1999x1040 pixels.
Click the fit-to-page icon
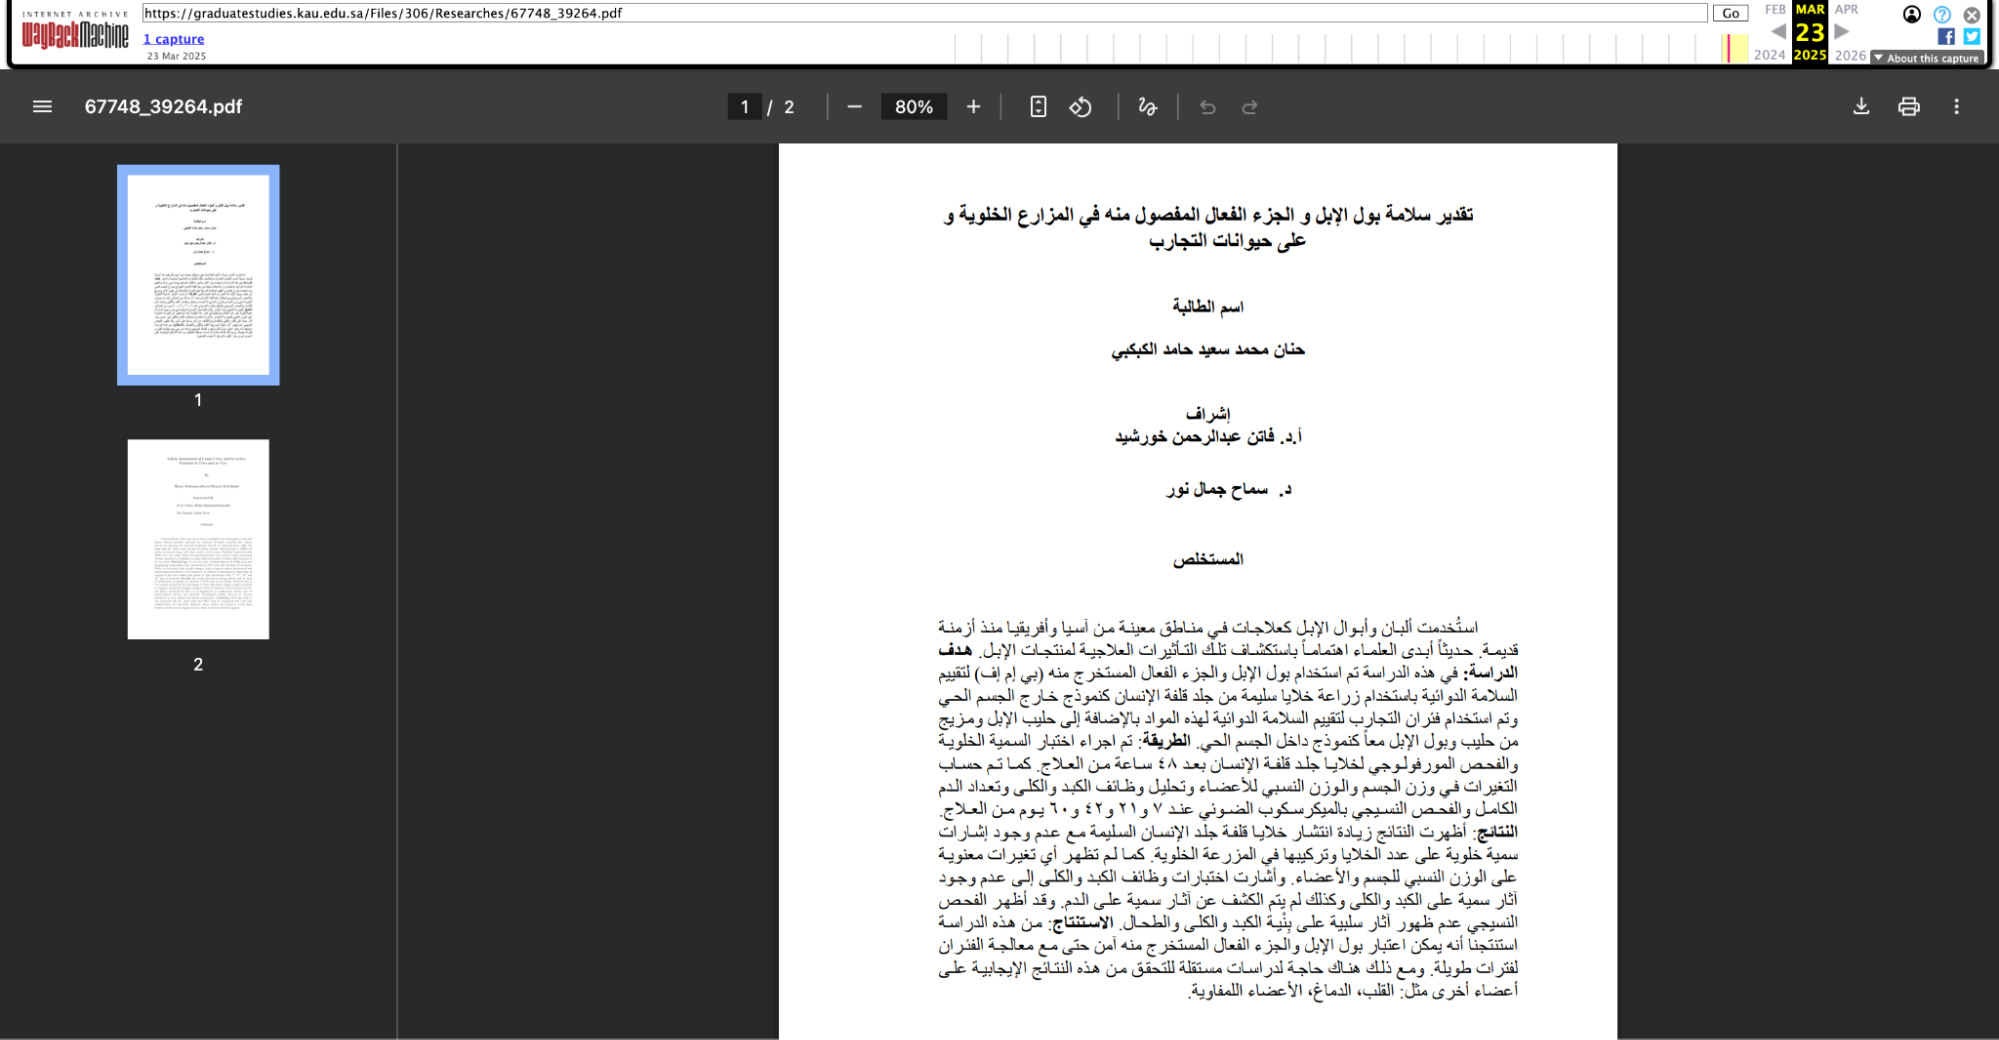[1037, 106]
